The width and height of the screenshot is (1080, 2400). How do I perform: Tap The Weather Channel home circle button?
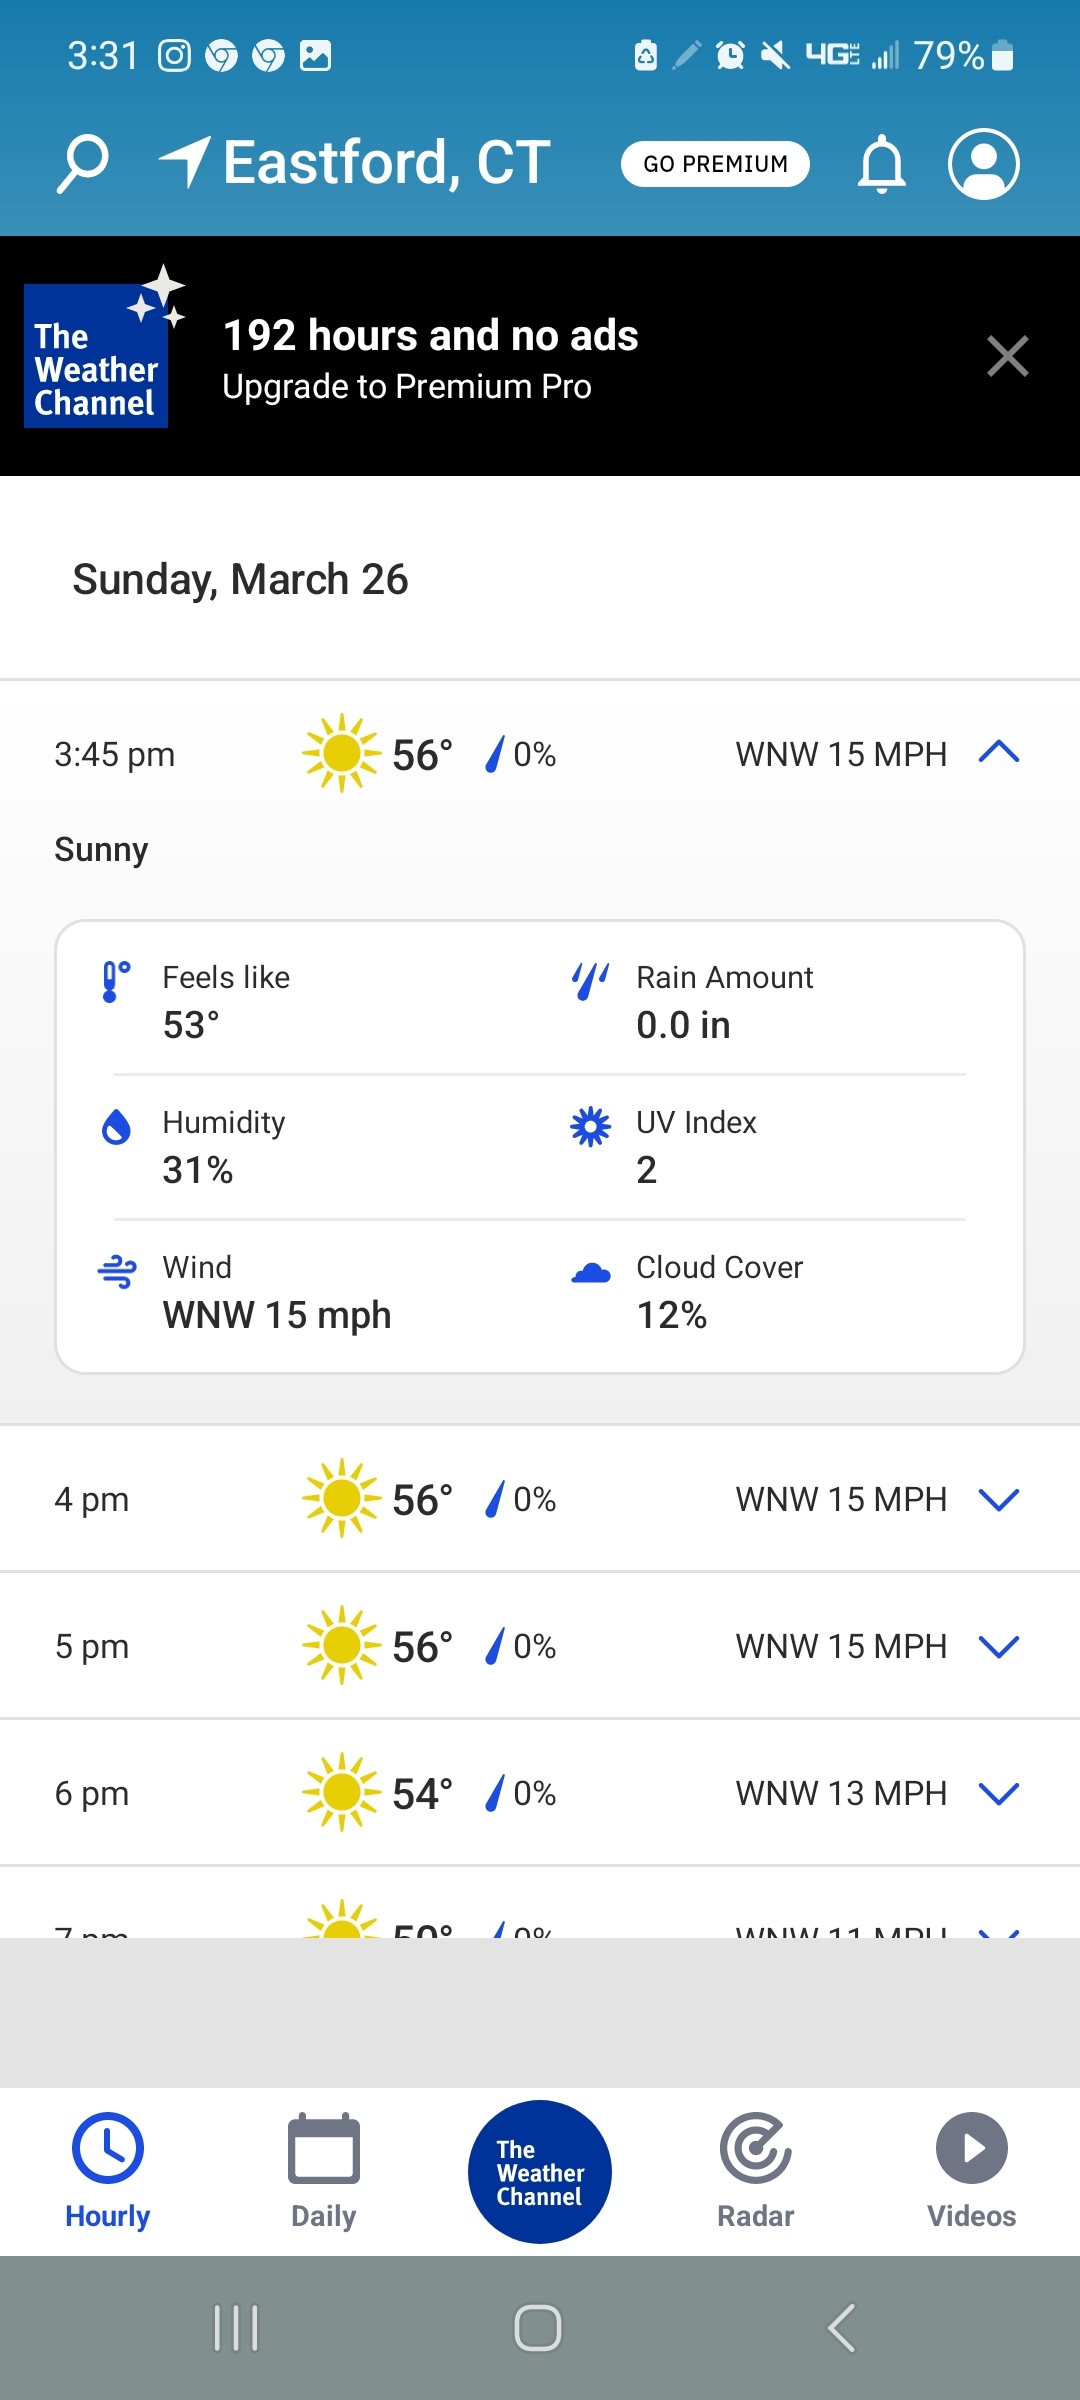(x=540, y=2171)
